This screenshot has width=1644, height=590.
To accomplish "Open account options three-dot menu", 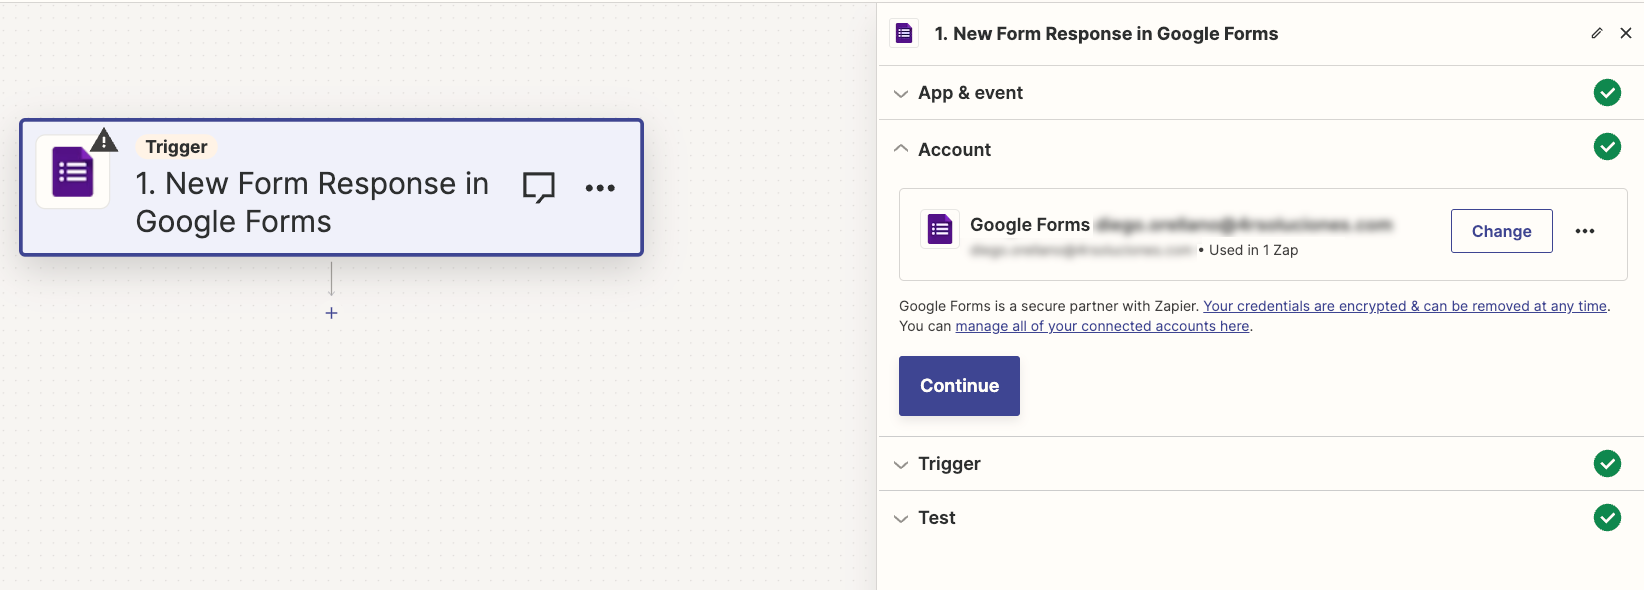I will click(x=1585, y=231).
